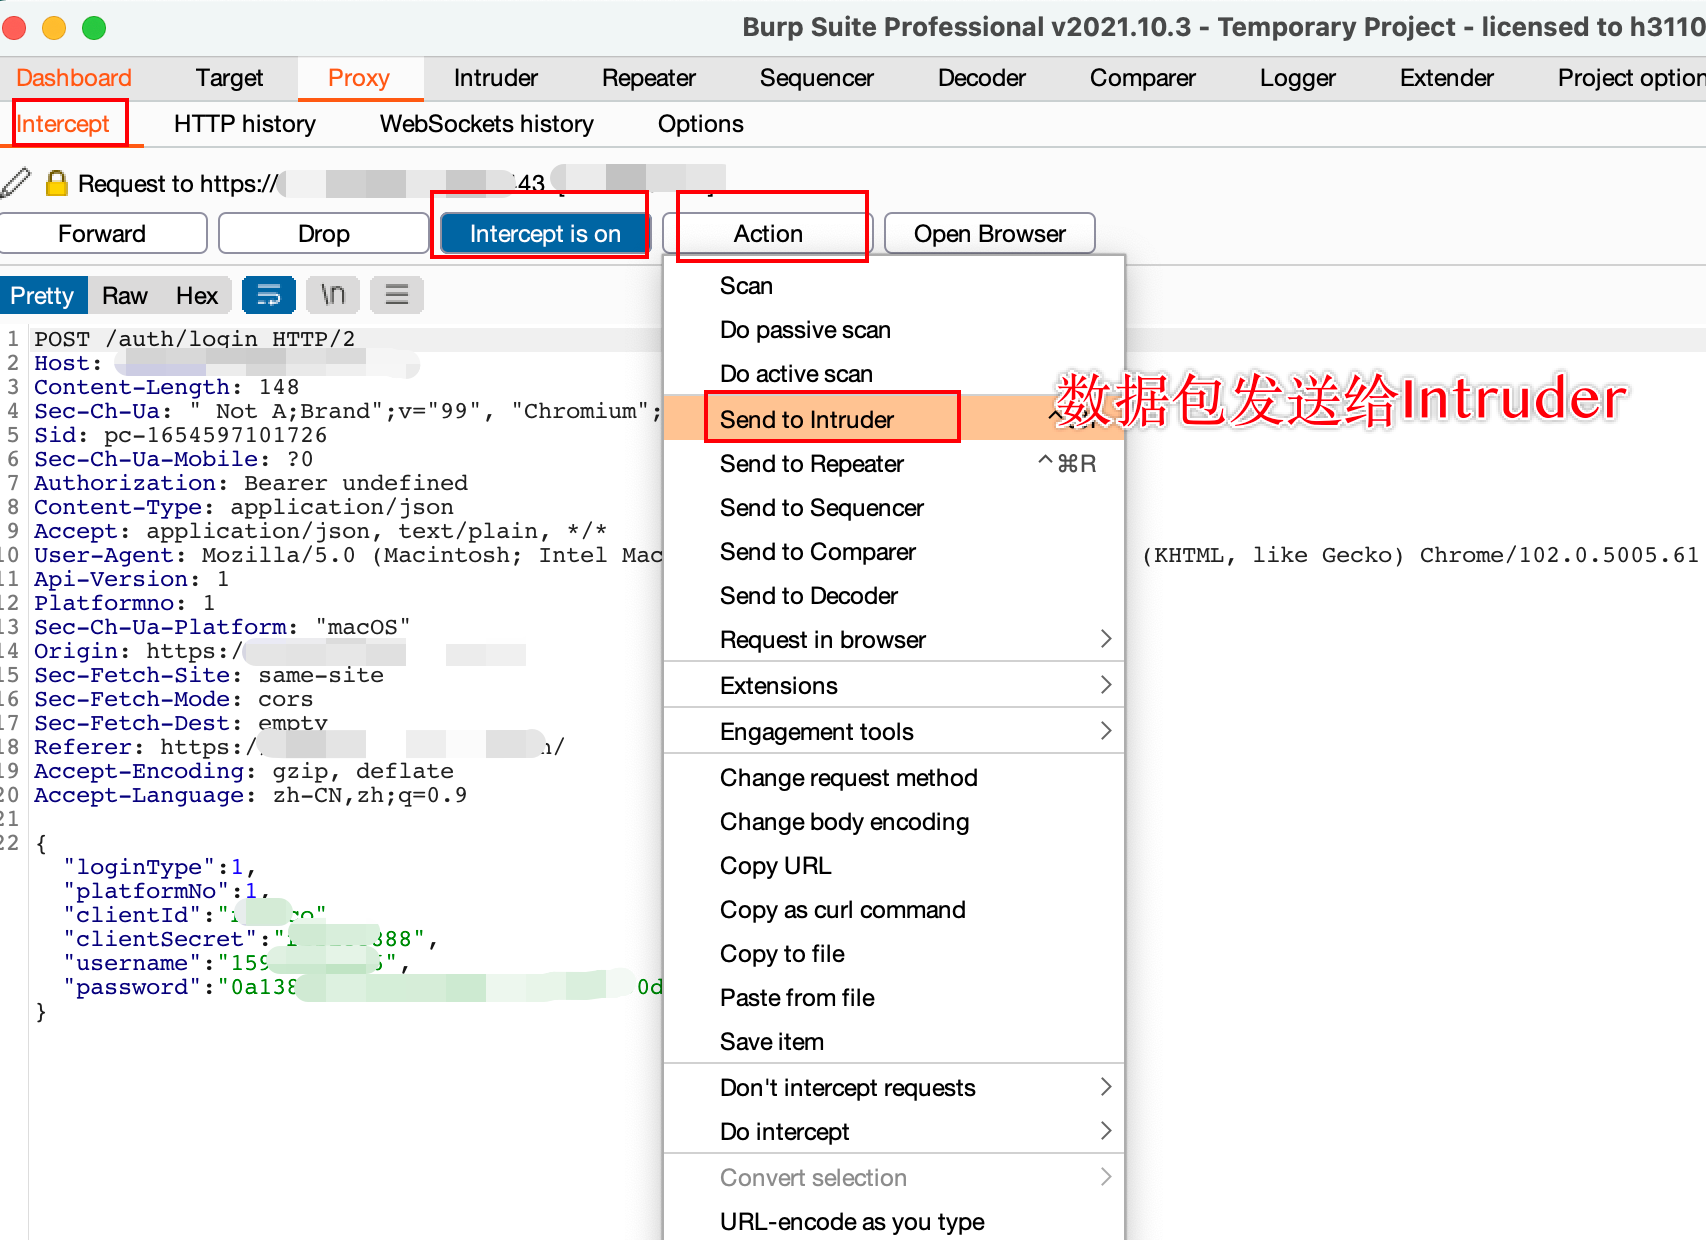Expand the Request in browser submenu
This screenshot has width=1706, height=1240.
click(894, 640)
